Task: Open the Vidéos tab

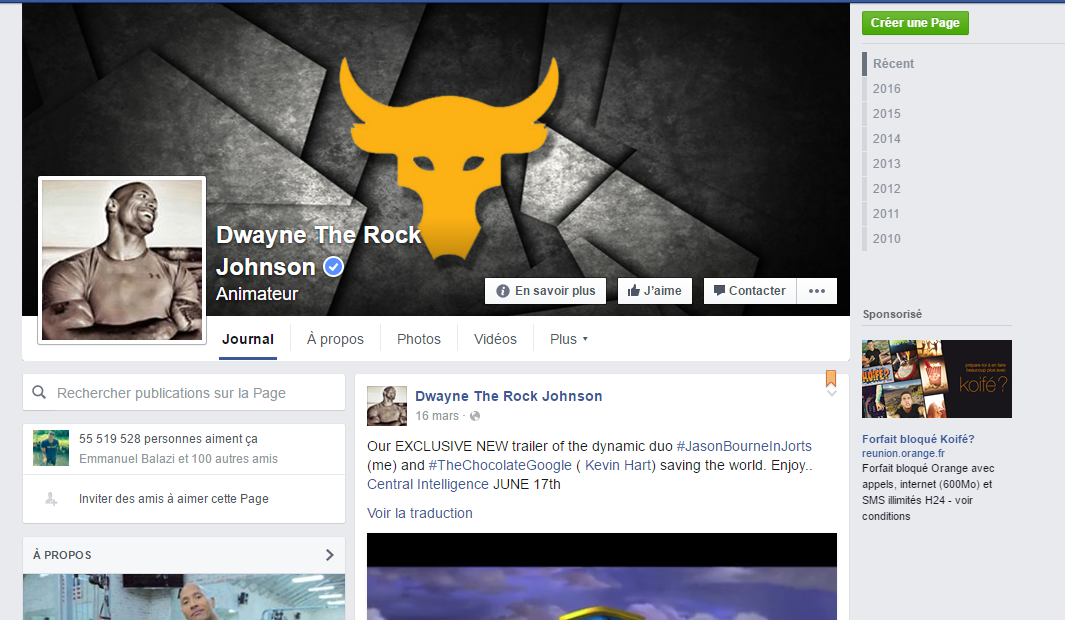Action: click(495, 339)
